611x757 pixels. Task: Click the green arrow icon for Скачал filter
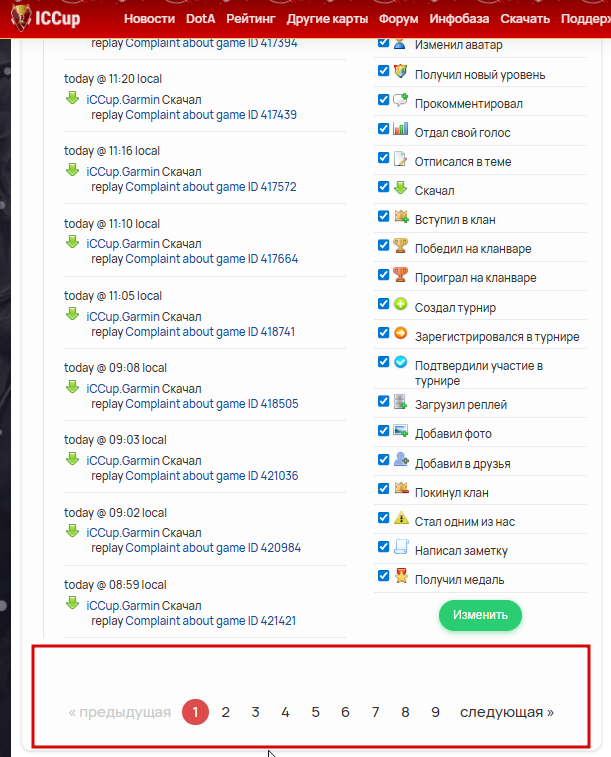[401, 187]
